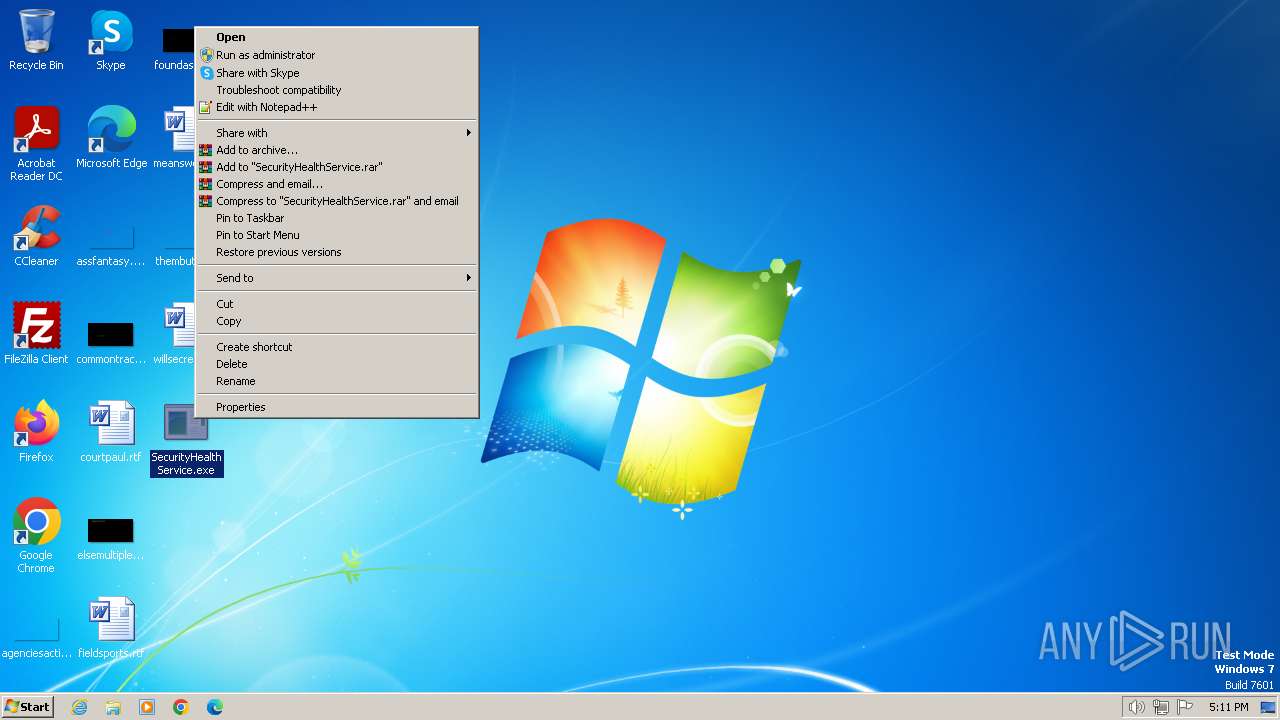Select the Firefox desktop shortcut
Screen dimensions: 1280x720
[36, 432]
